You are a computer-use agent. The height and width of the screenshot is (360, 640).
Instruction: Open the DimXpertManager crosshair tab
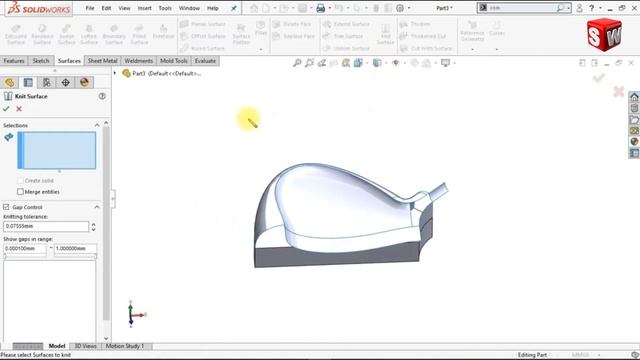[x=65, y=82]
